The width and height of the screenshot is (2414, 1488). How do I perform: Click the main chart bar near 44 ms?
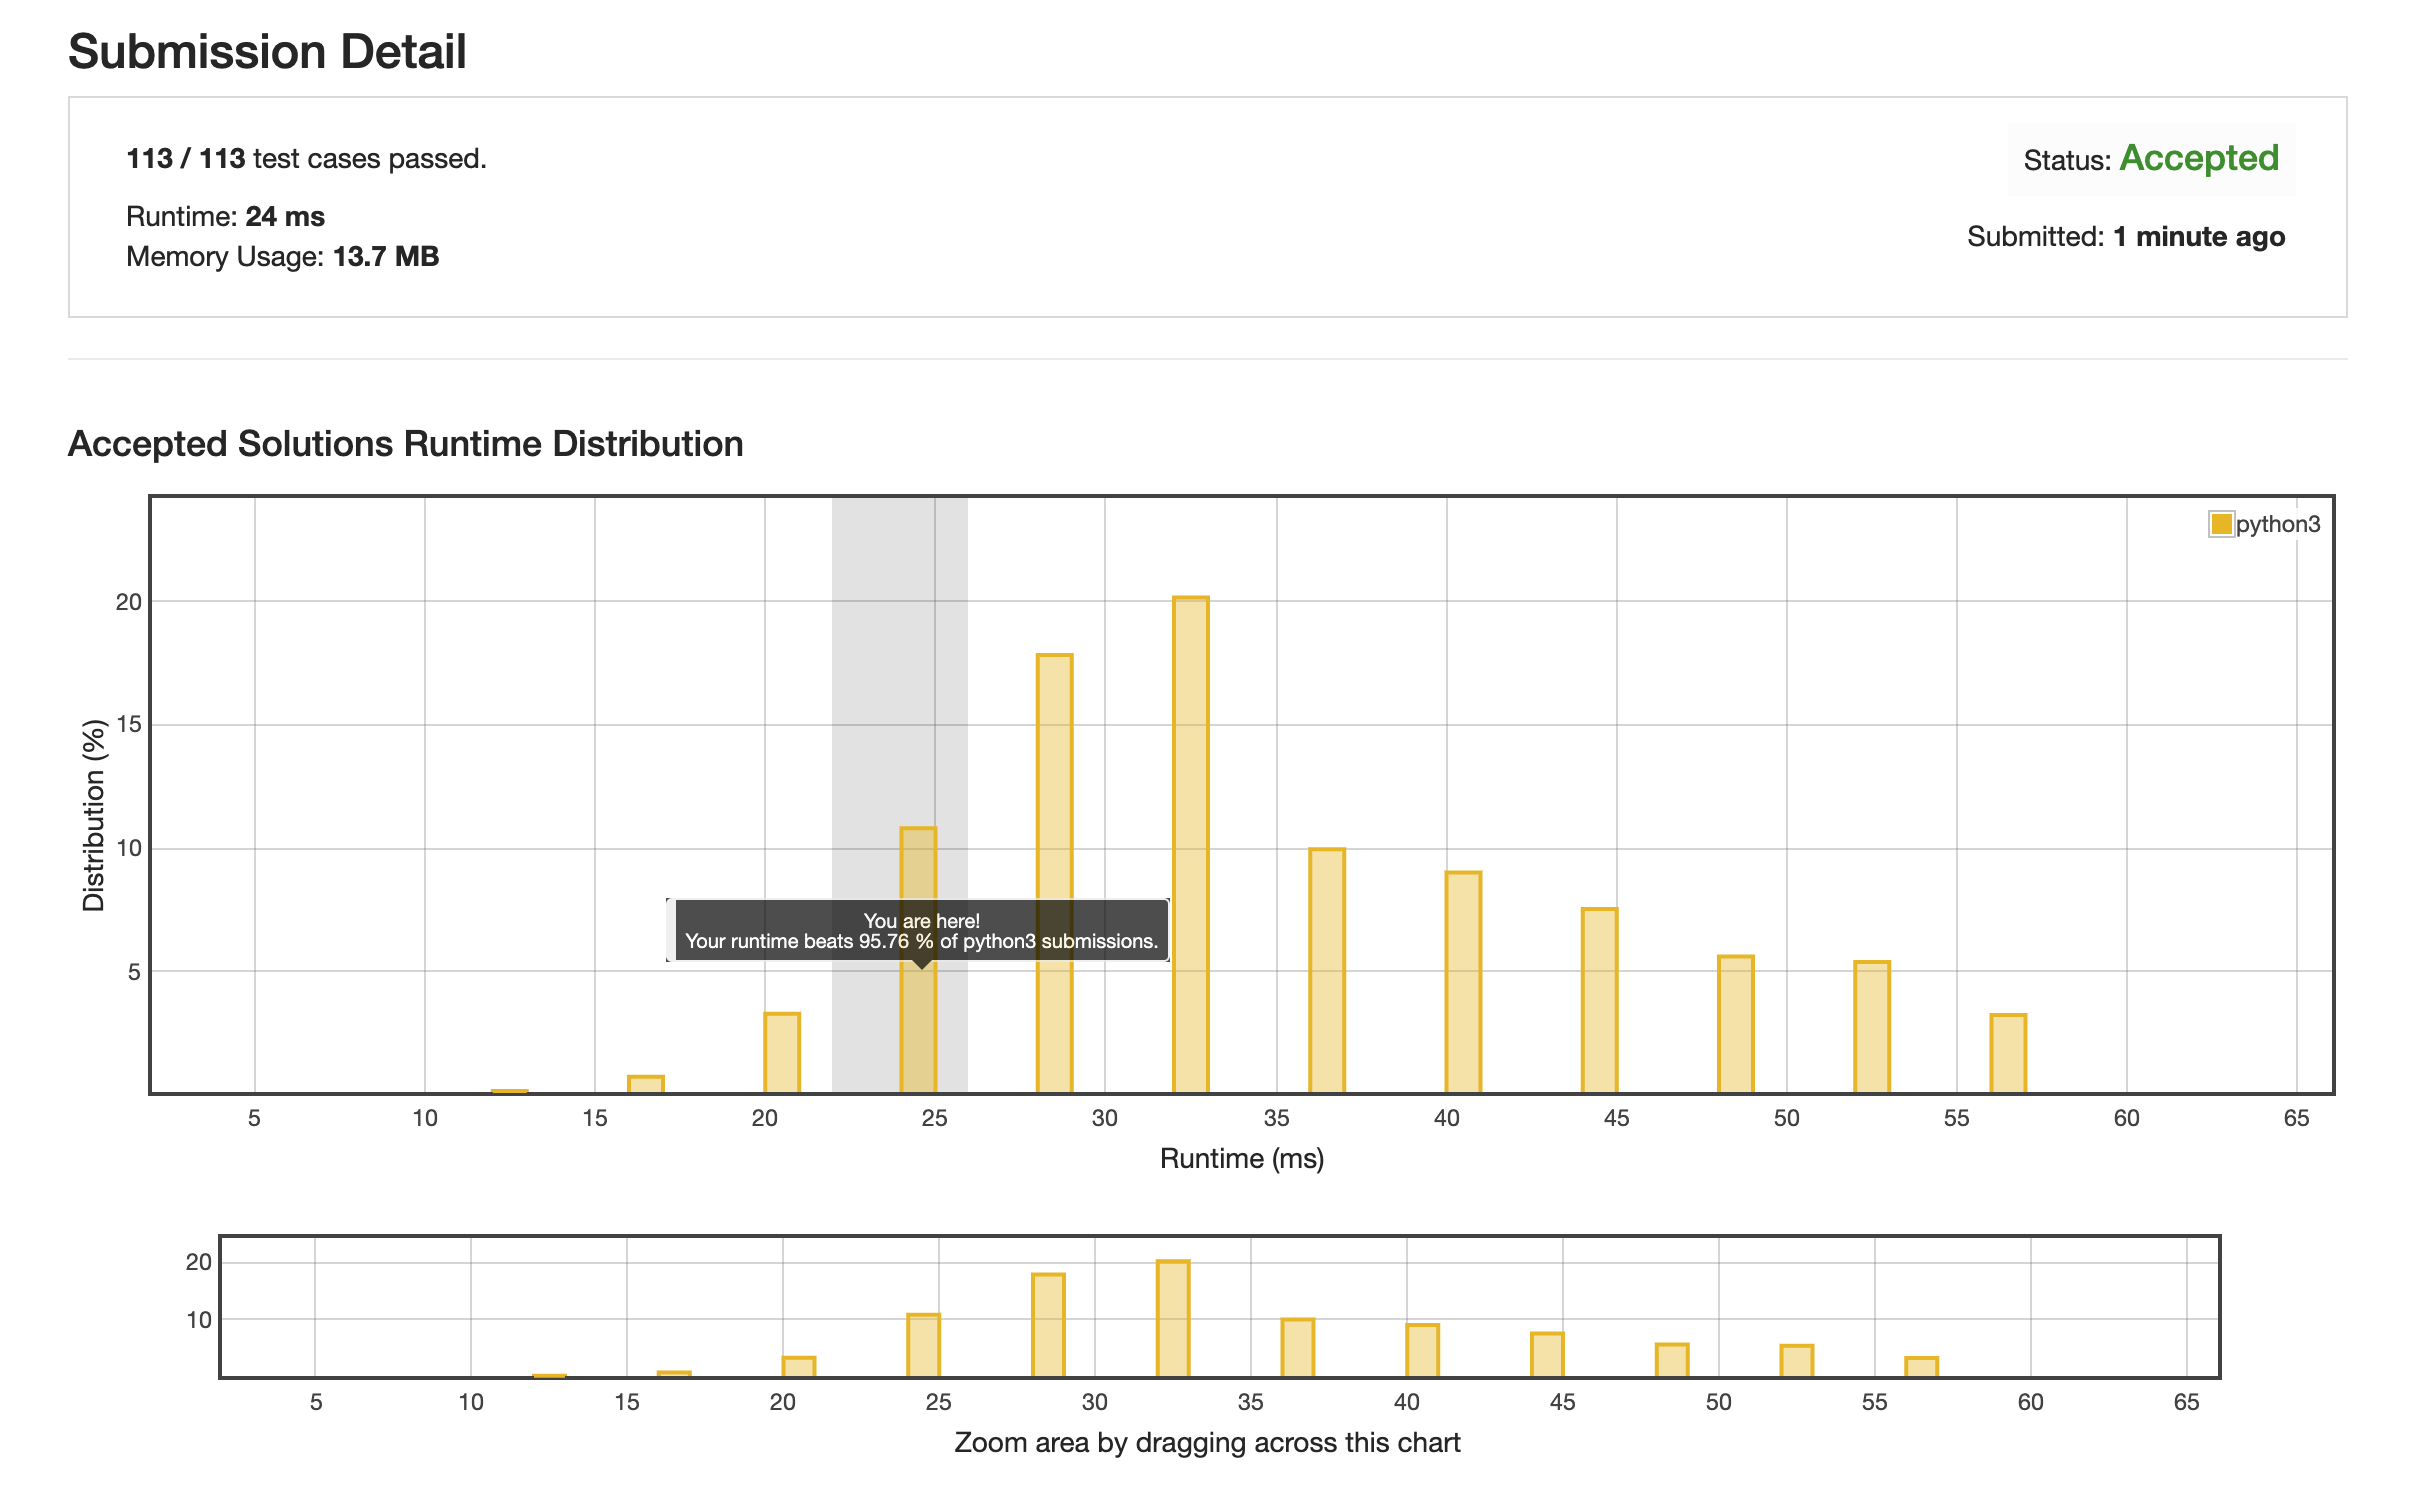click(1598, 1000)
